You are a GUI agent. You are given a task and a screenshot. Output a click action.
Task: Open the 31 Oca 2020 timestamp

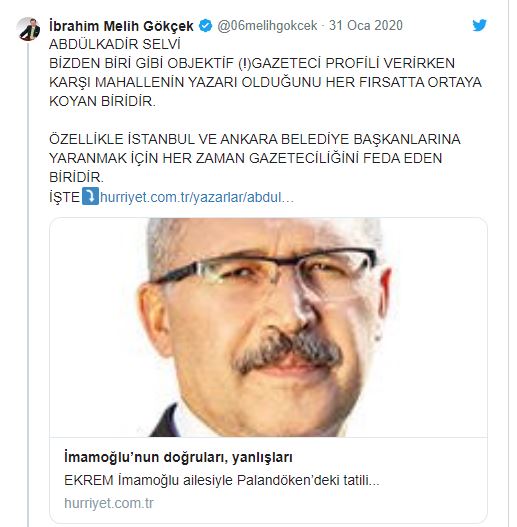366,26
